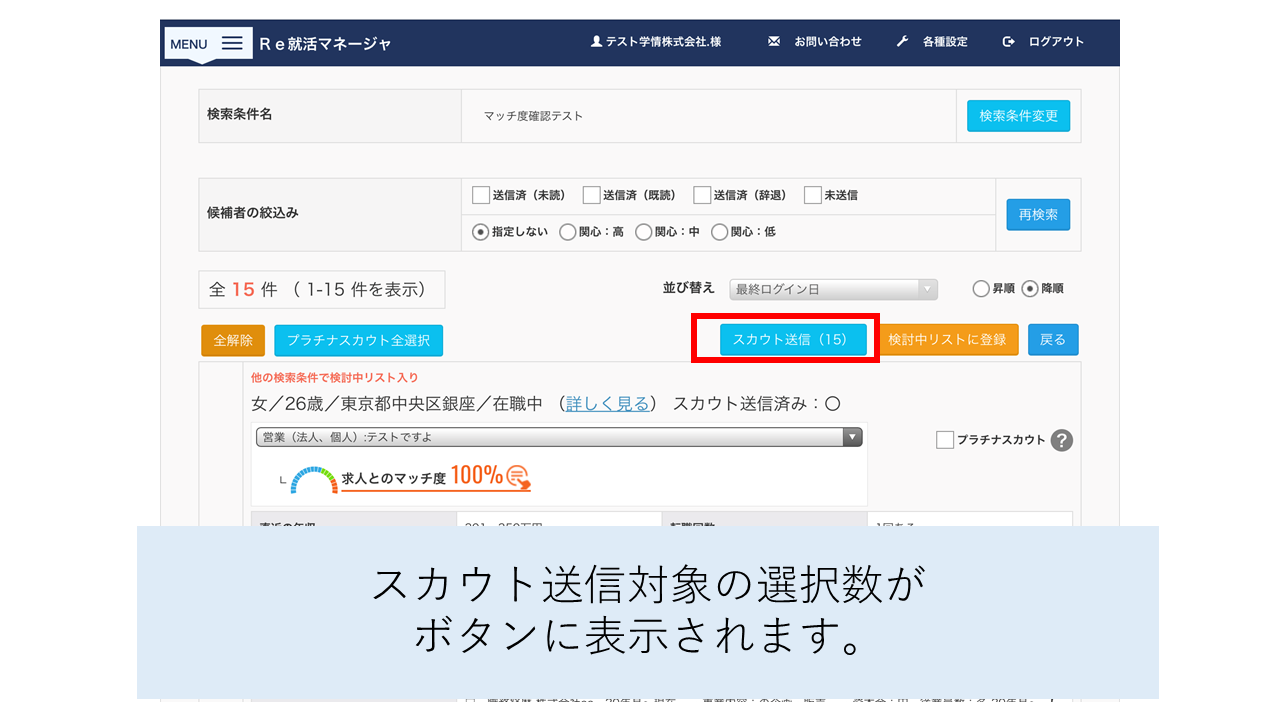Click テスト学情株式会社.様 account name
This screenshot has height=720, width=1280.
(x=663, y=42)
